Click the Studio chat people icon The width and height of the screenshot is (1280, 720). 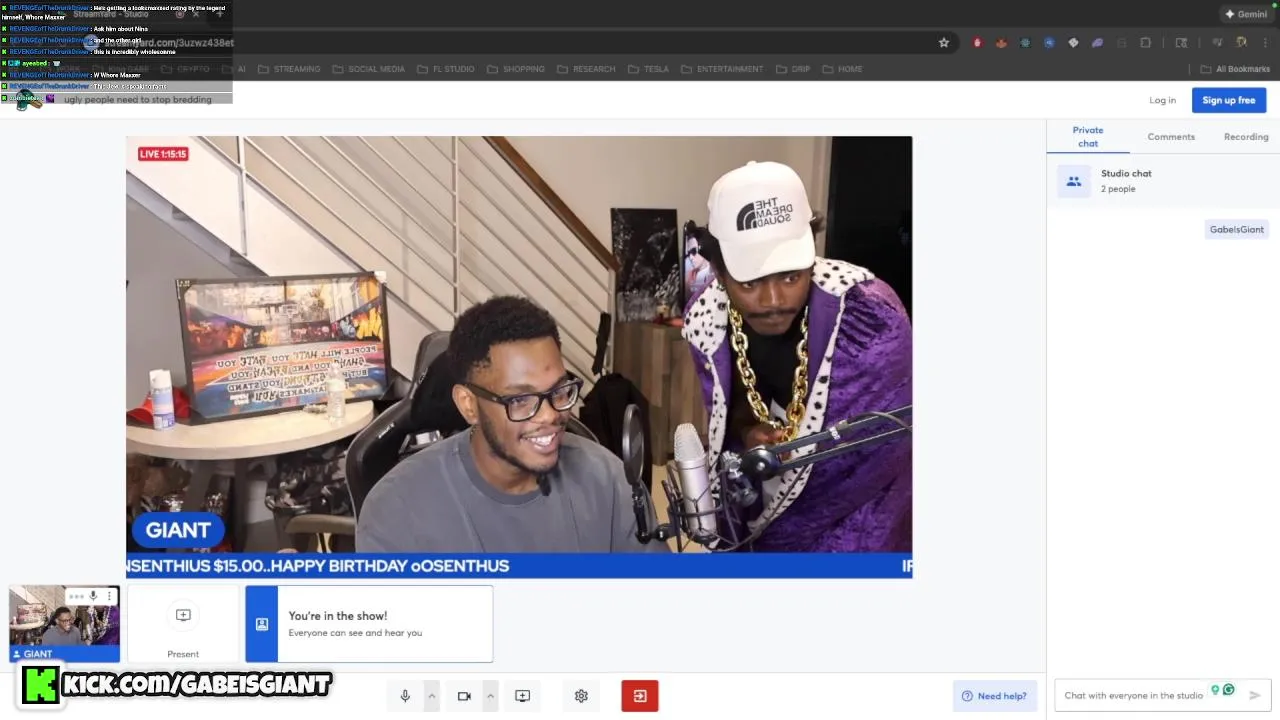[x=1074, y=181]
